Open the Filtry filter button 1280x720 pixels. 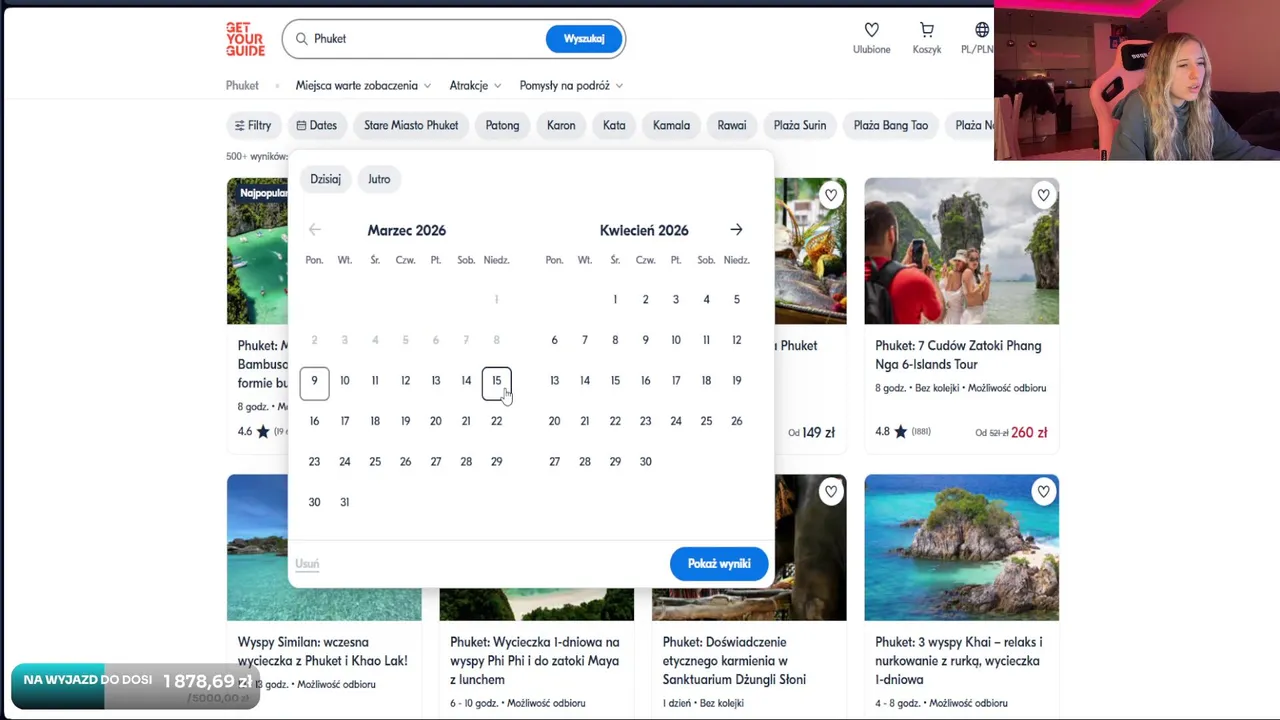tap(253, 125)
